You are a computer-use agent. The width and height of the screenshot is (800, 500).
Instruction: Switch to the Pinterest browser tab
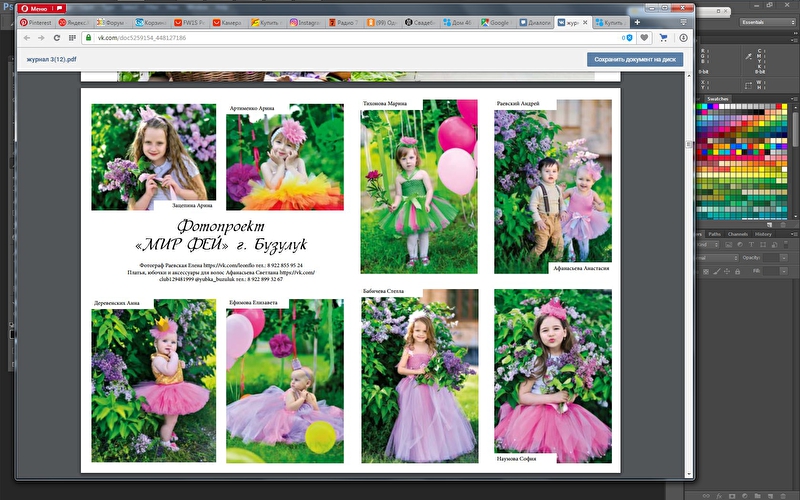37,21
